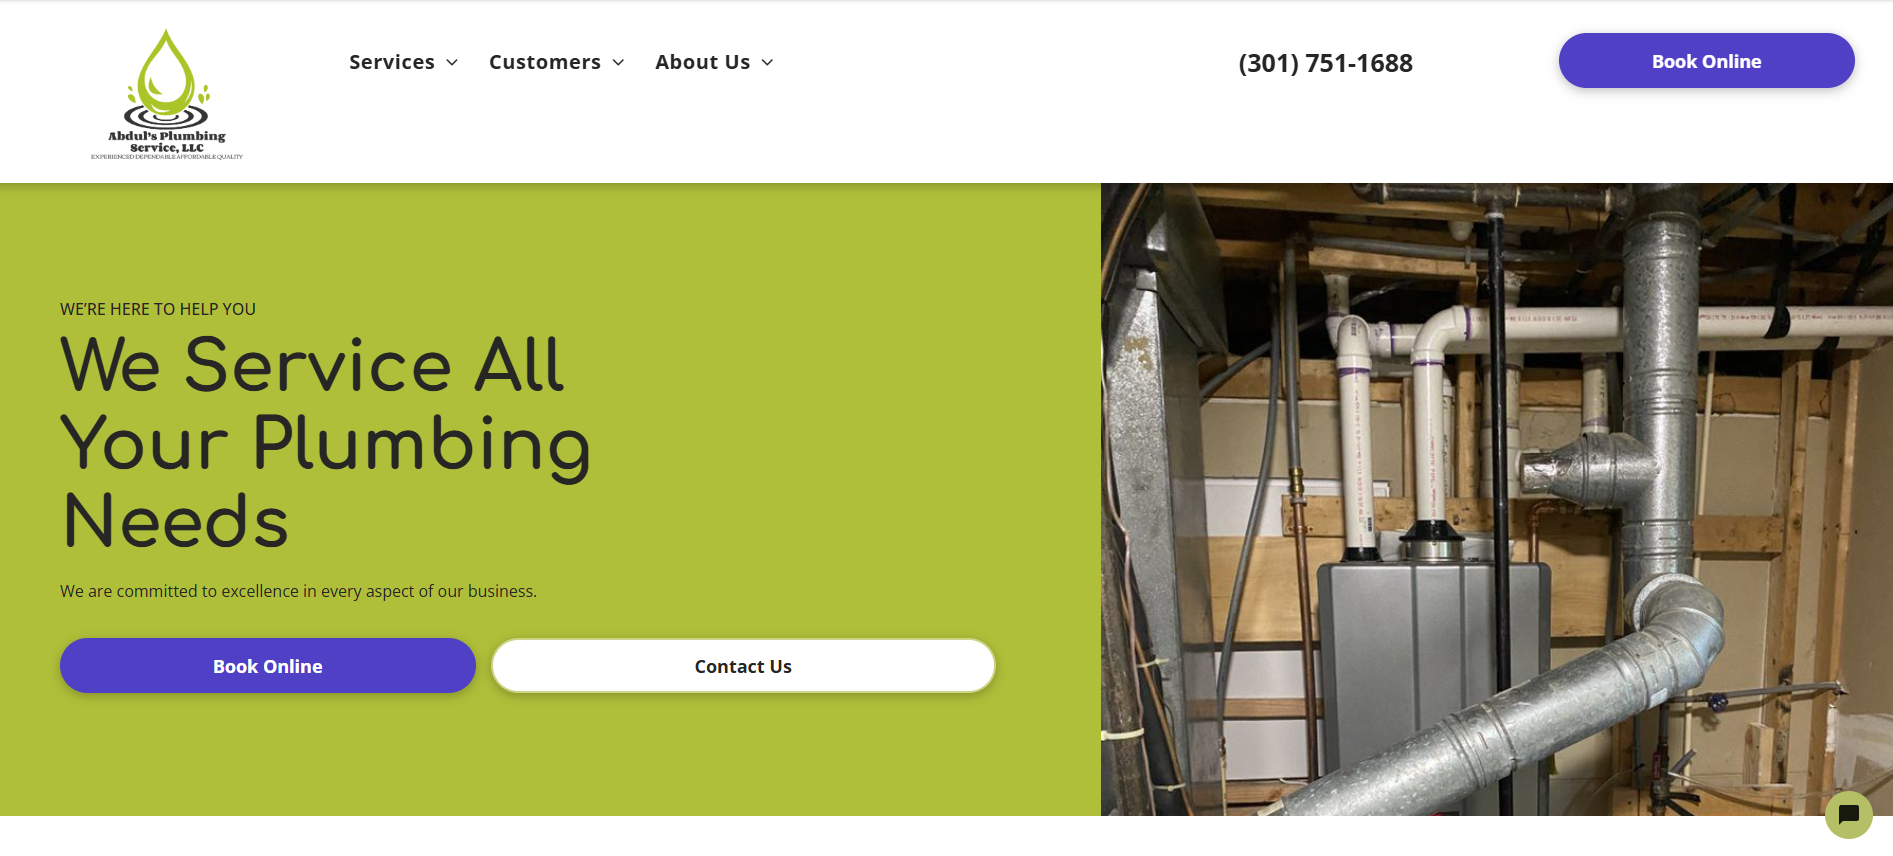This screenshot has width=1893, height=856.
Task: Click the water heater plumbing photo
Action: 1497,499
